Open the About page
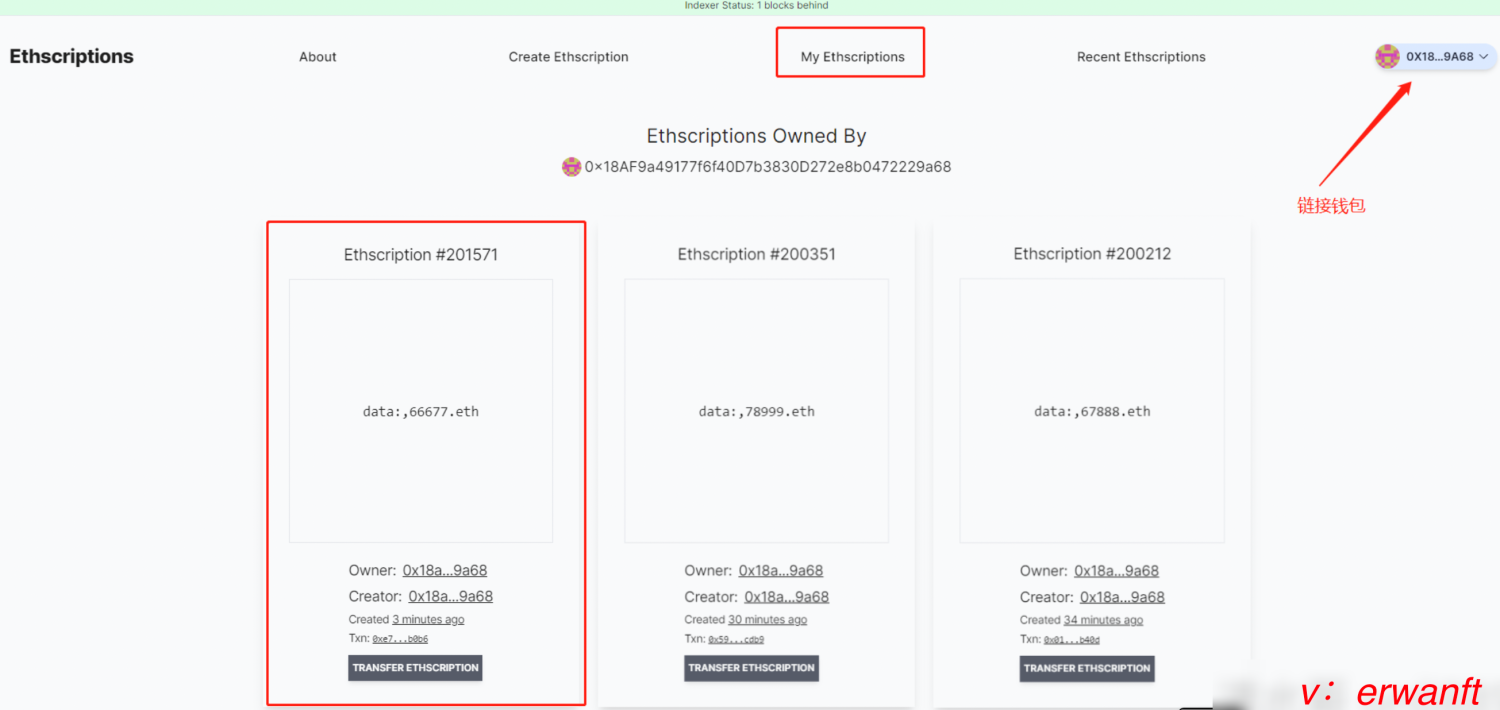The image size is (1500, 710). 318,57
